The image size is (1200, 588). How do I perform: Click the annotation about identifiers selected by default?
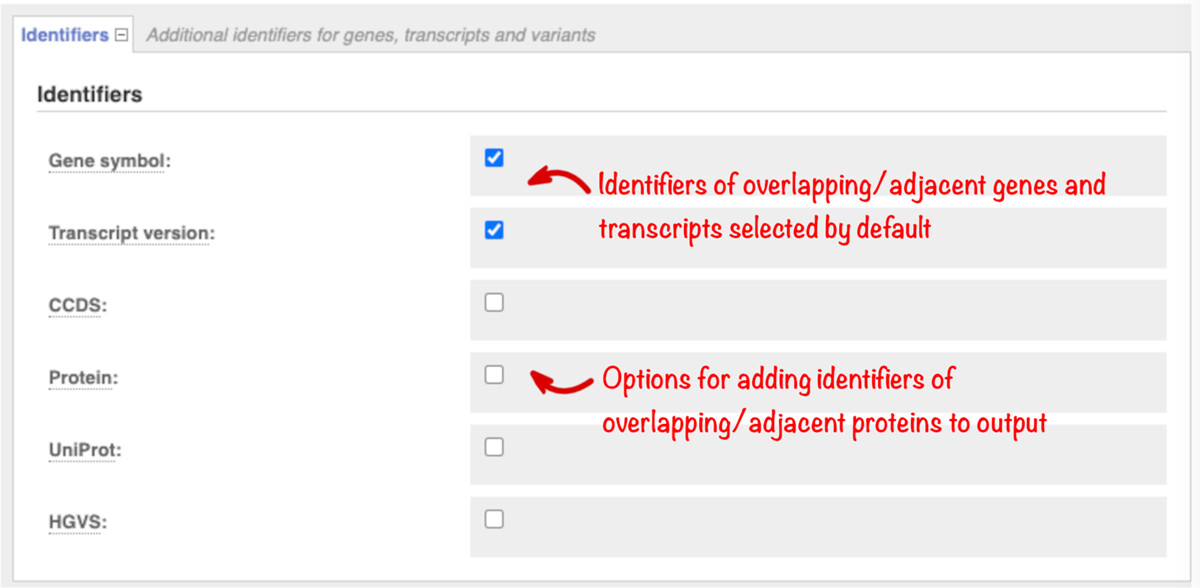[x=852, y=207]
